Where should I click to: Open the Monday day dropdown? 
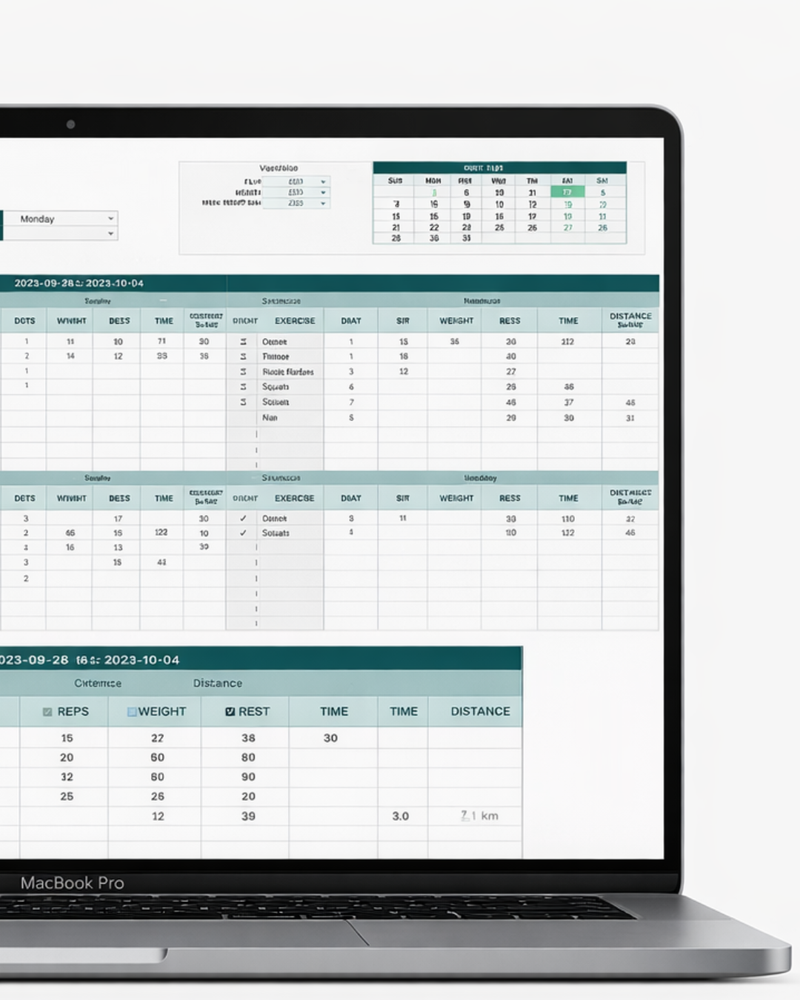[110, 219]
